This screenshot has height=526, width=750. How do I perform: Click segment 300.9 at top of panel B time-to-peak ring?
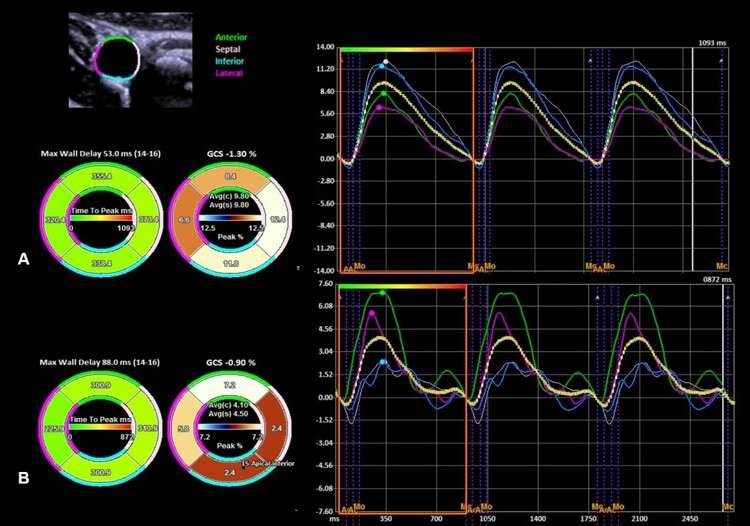[x=98, y=384]
